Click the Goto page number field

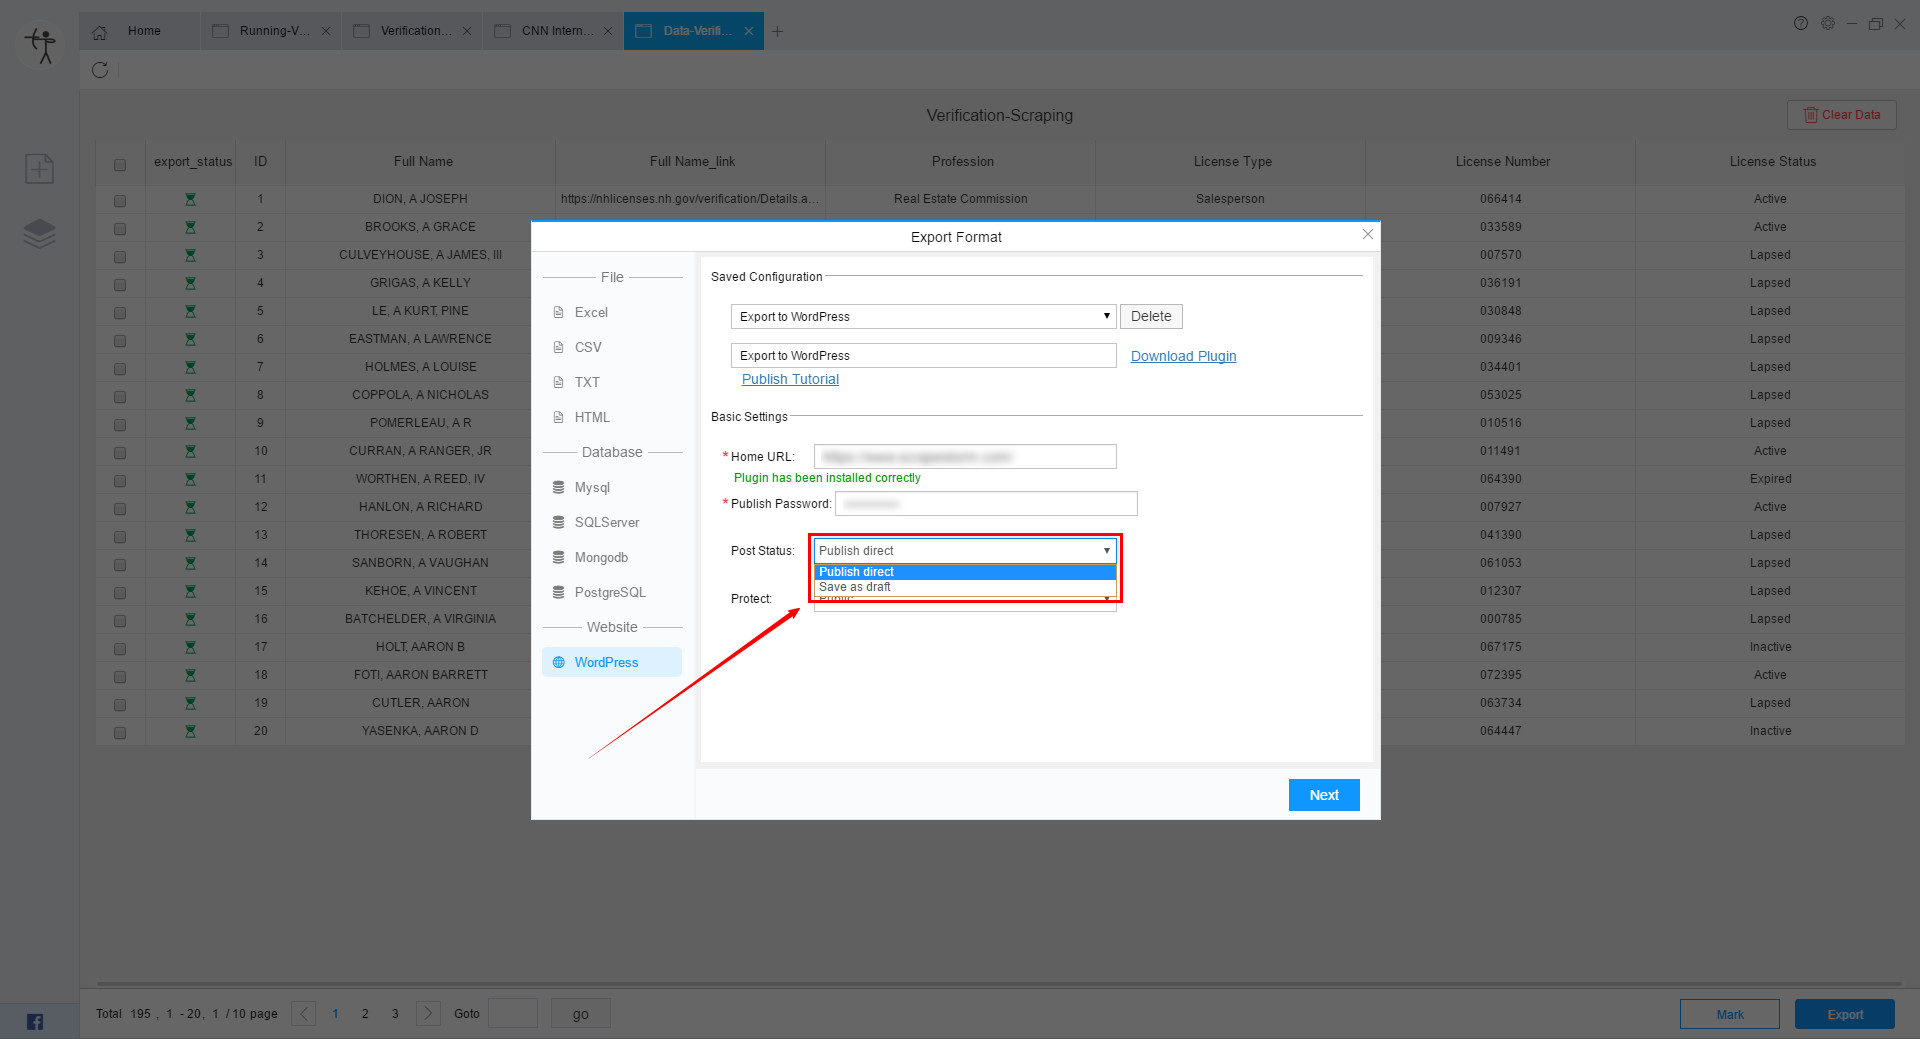click(x=513, y=1013)
